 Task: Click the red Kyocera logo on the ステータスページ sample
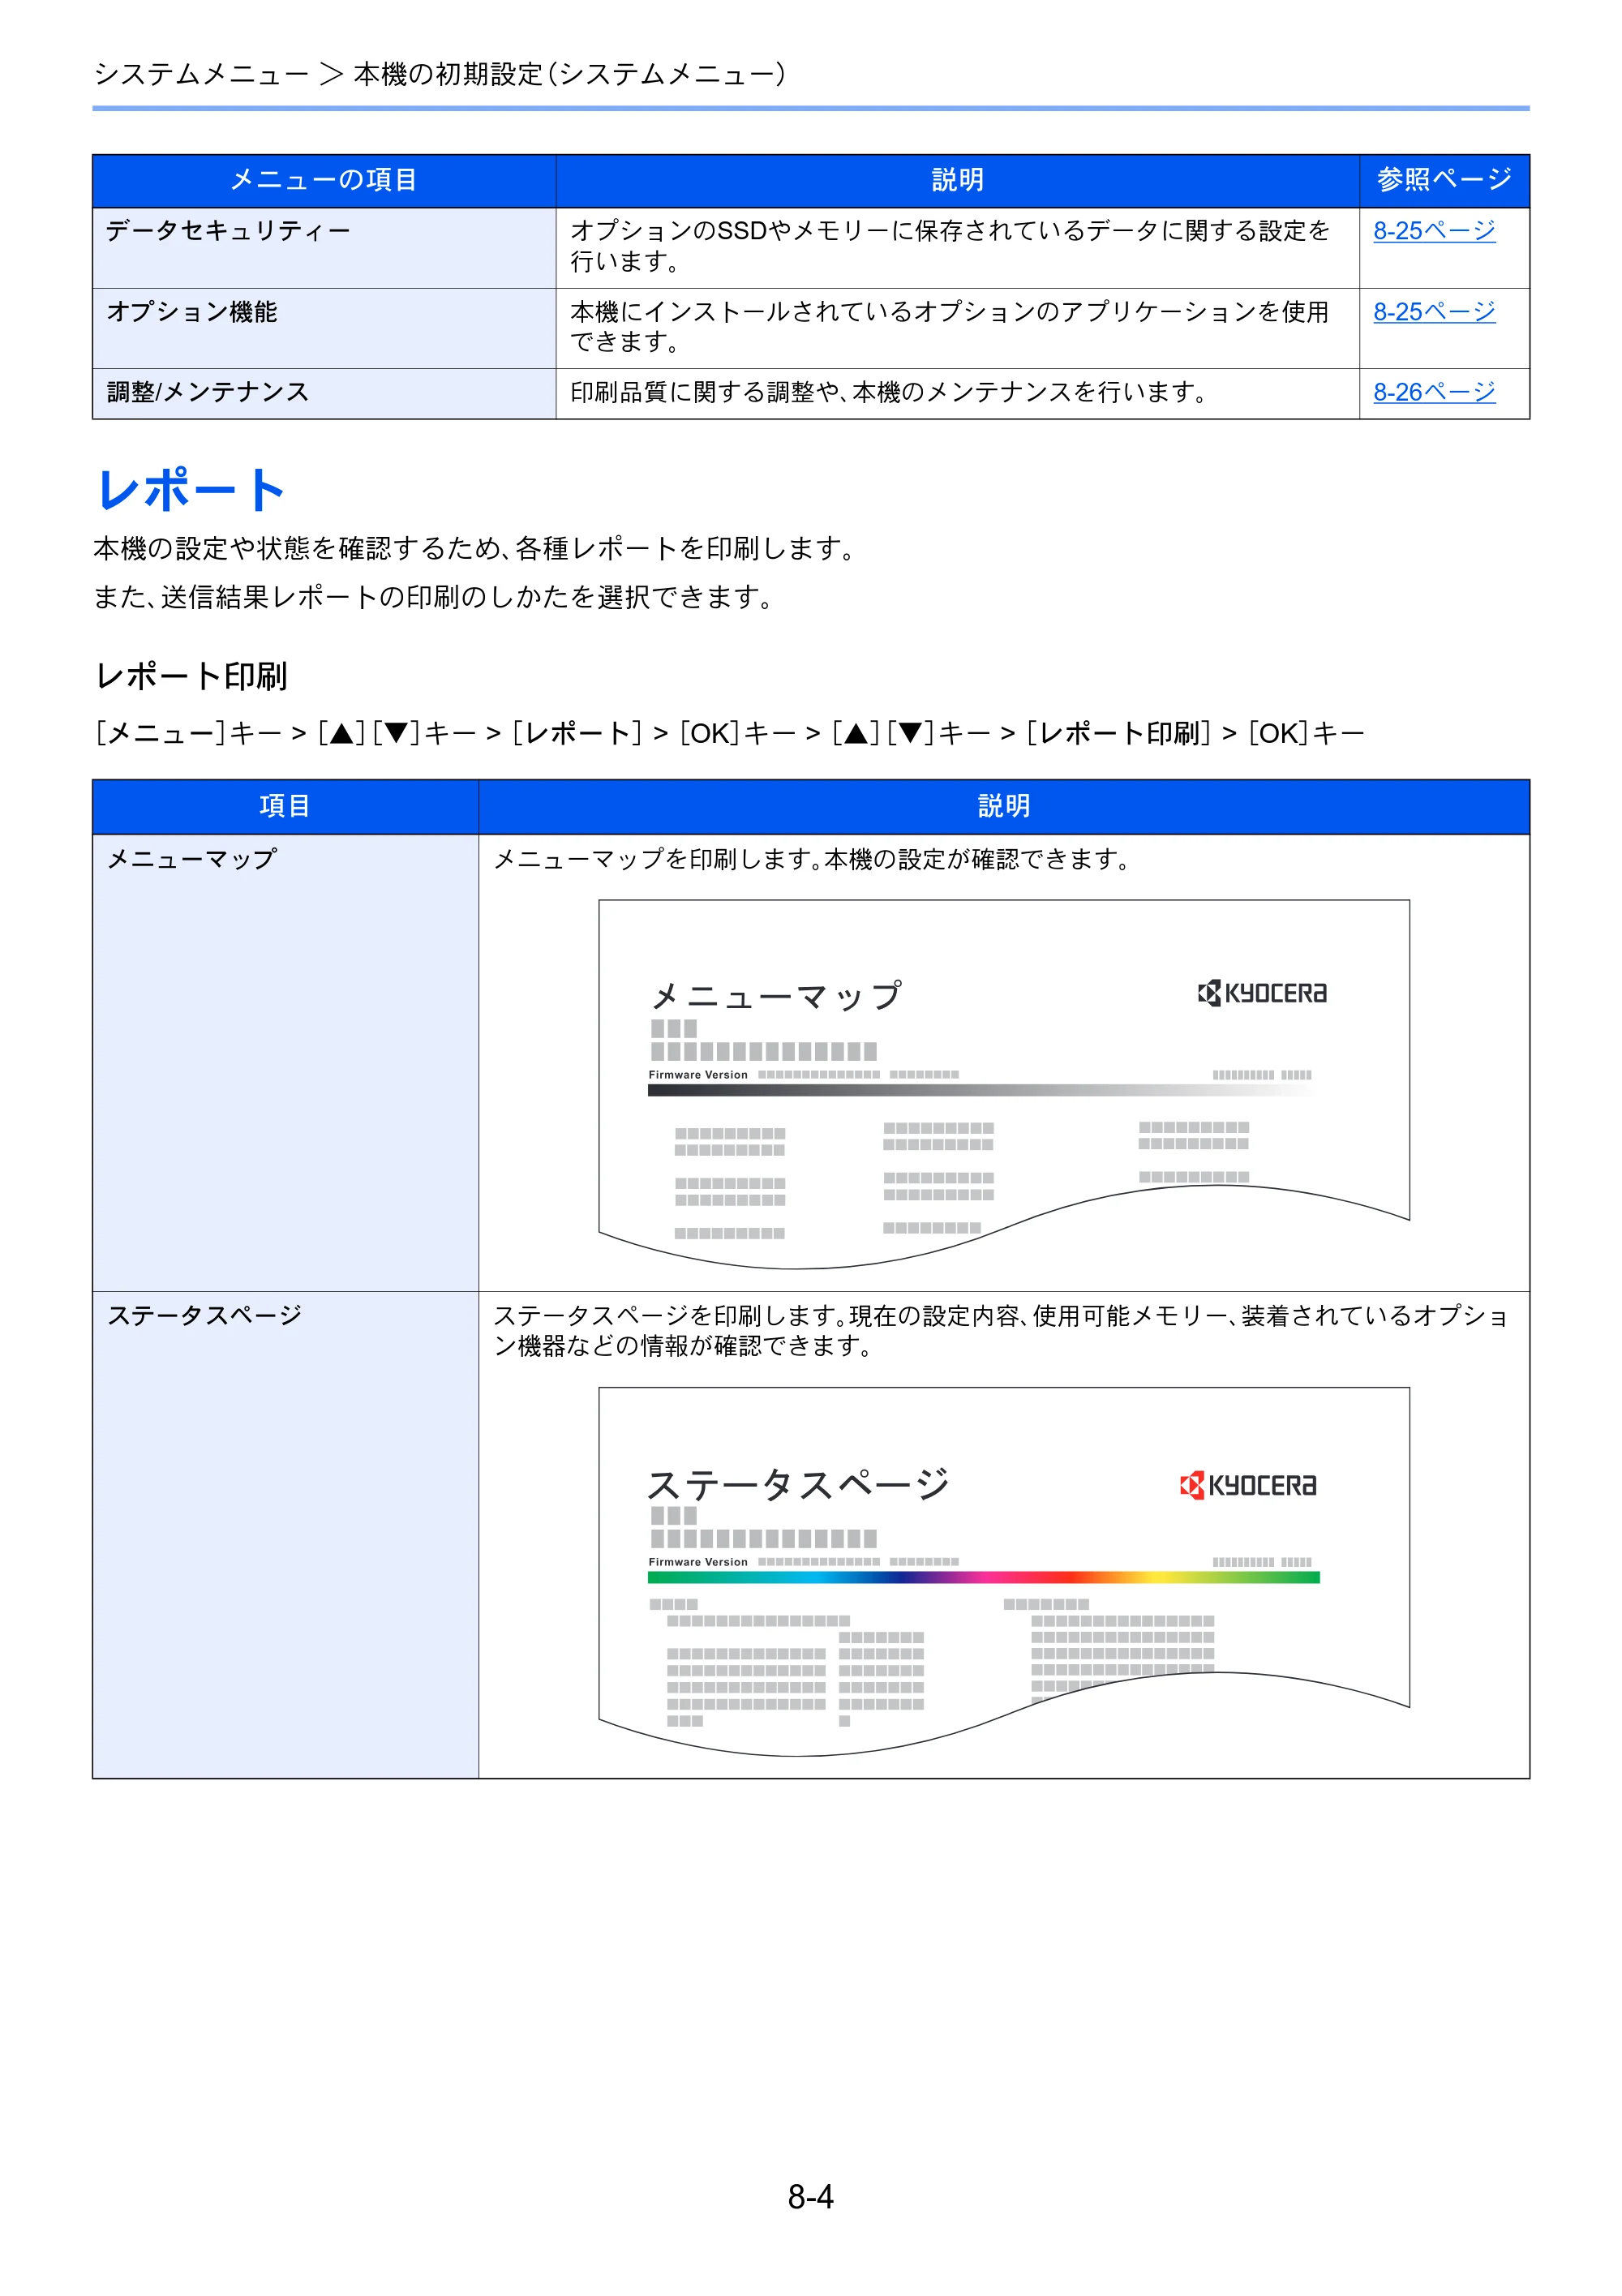1248,1485
